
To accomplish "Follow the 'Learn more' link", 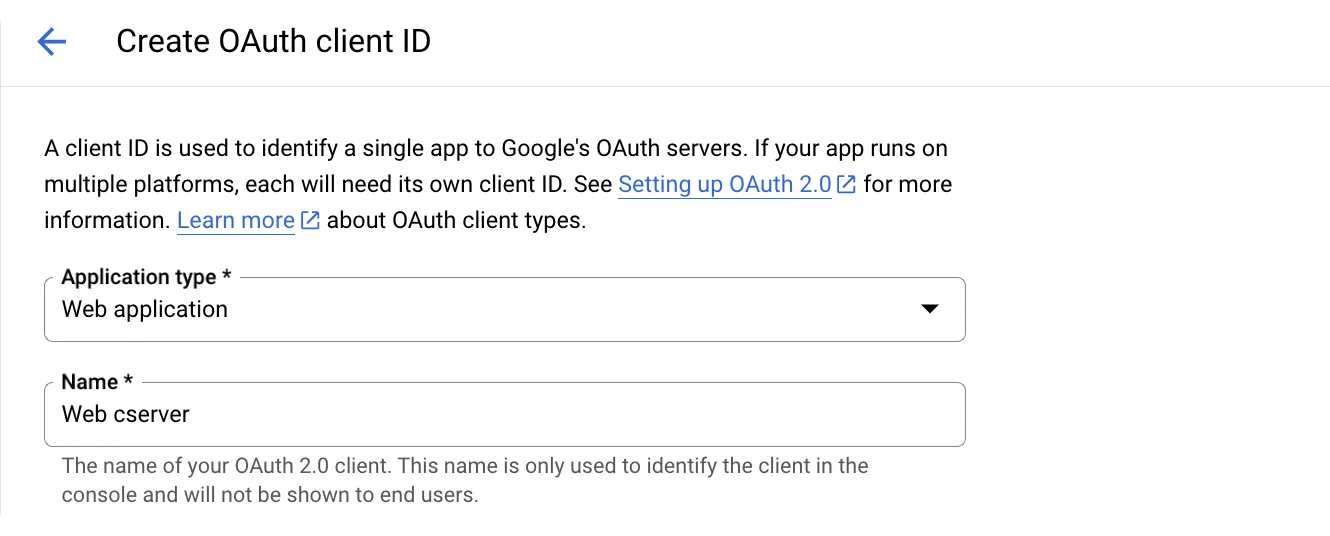I will click(x=236, y=221).
